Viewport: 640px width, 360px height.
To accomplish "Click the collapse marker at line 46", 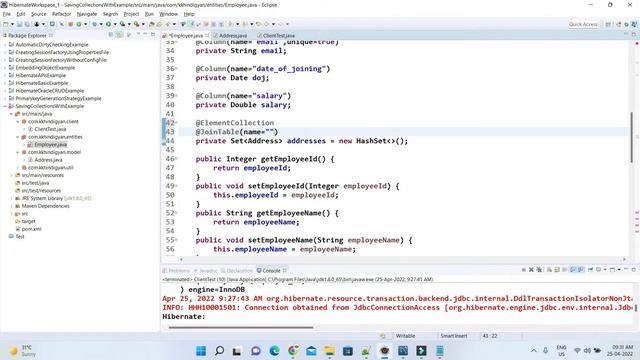I will (176, 158).
